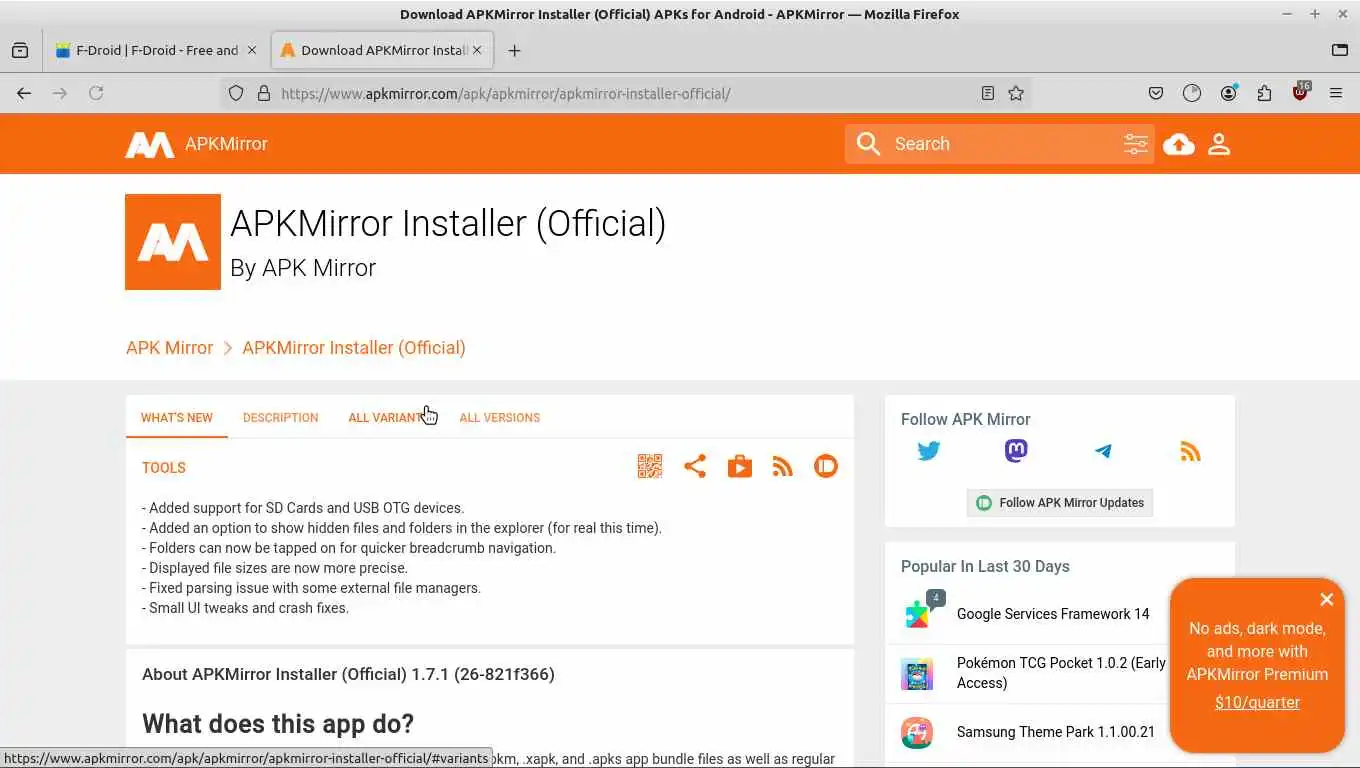The height and width of the screenshot is (768, 1360).
Task: Click Pokémon TCG Pocket app thumbnail
Action: (917, 673)
